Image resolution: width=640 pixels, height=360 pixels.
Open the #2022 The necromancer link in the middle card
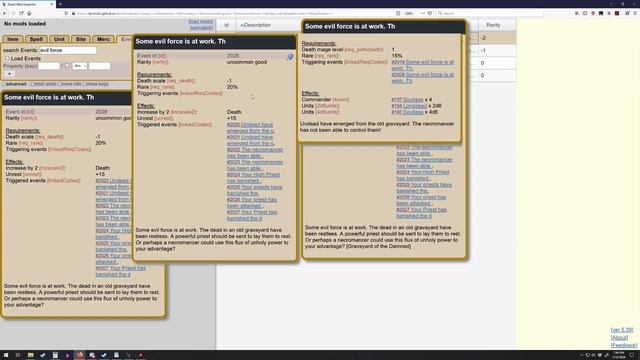255,153
